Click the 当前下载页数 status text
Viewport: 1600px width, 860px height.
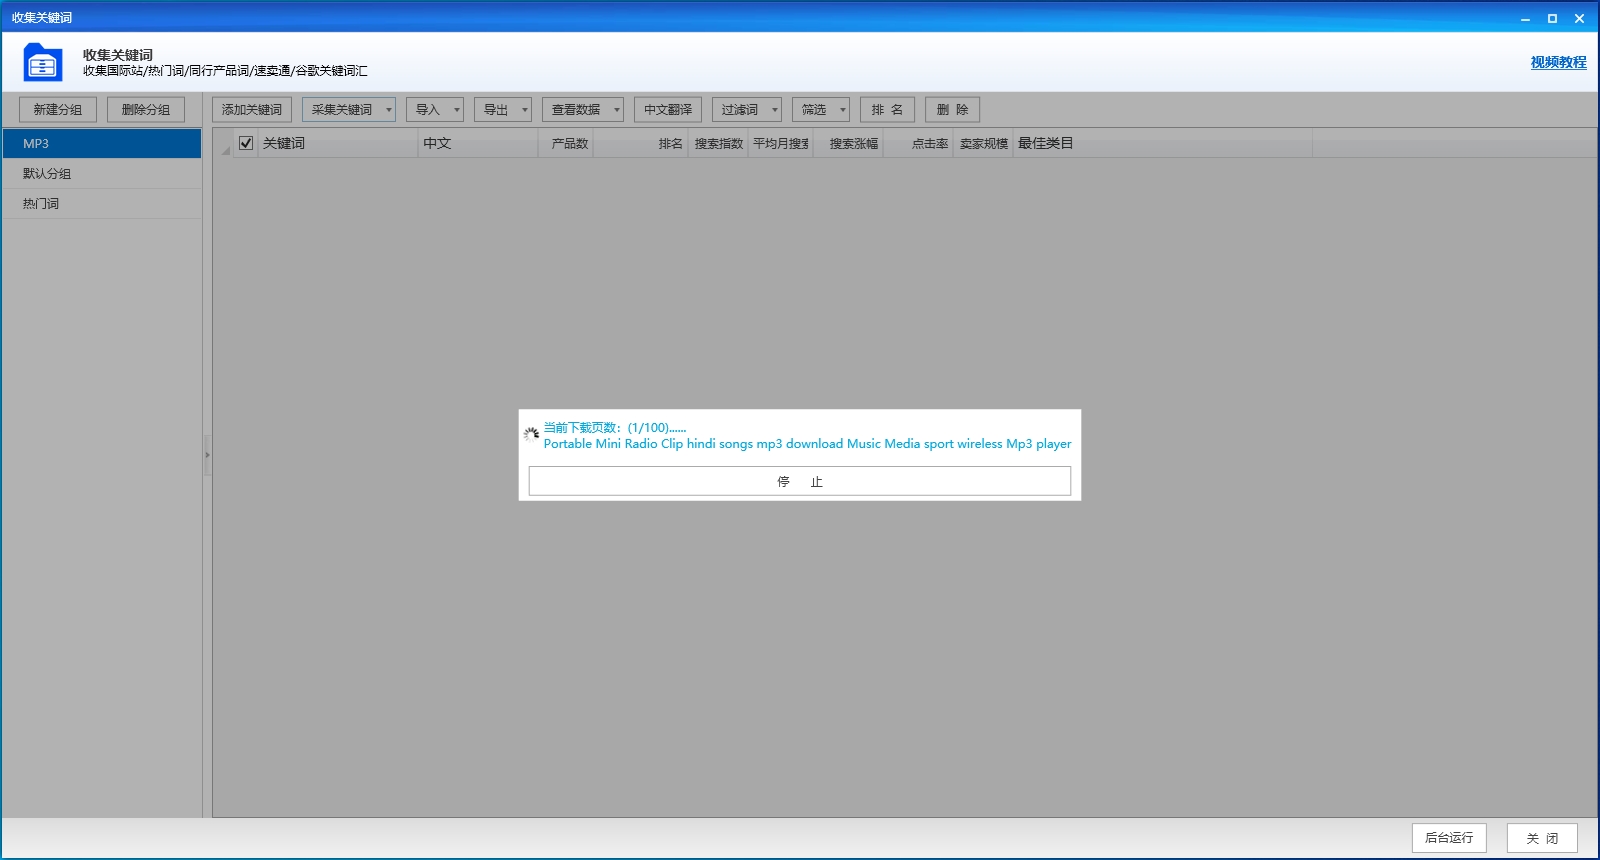click(x=615, y=428)
